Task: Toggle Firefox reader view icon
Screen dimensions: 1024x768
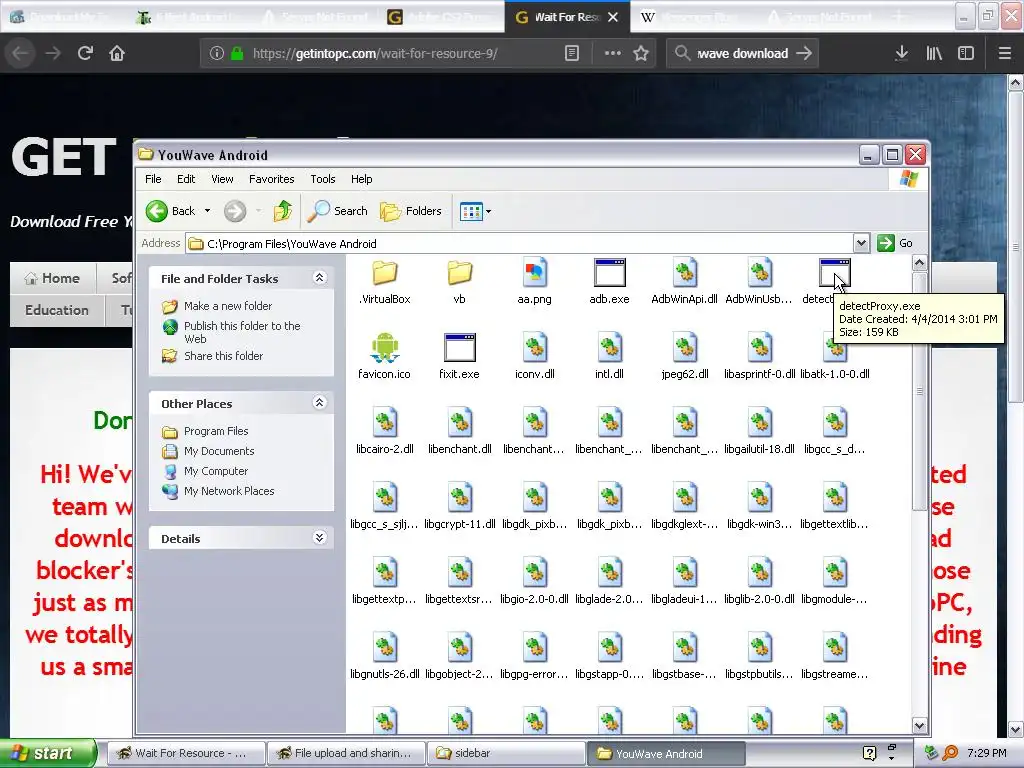Action: (571, 53)
